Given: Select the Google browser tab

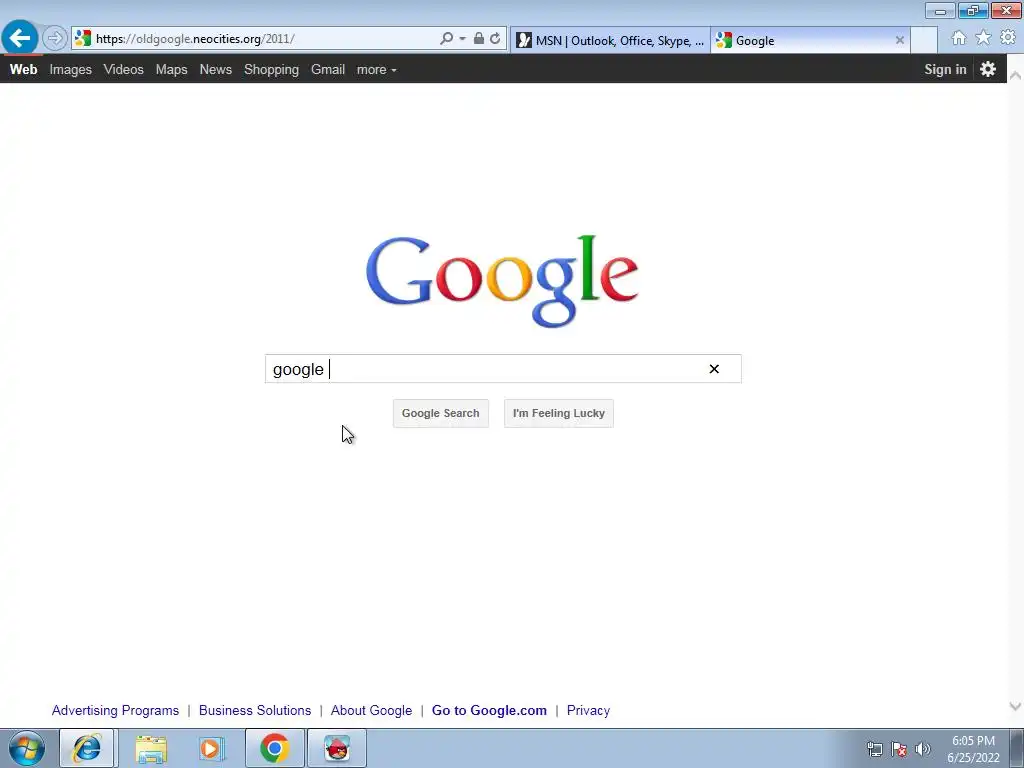Looking at the screenshot, I should click(810, 40).
